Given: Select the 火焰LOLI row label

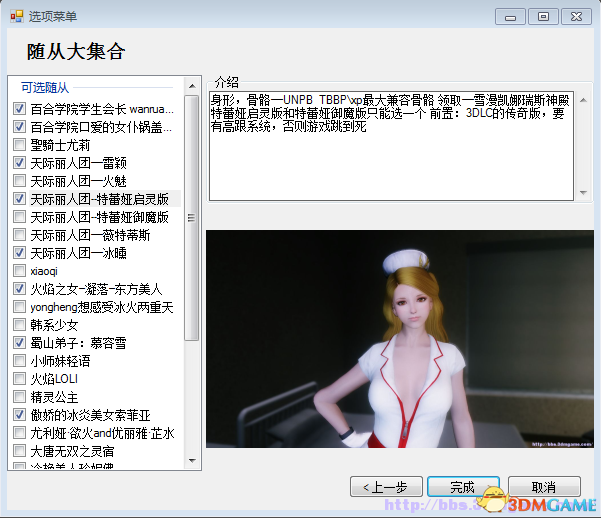Looking at the screenshot, I should tap(54, 379).
